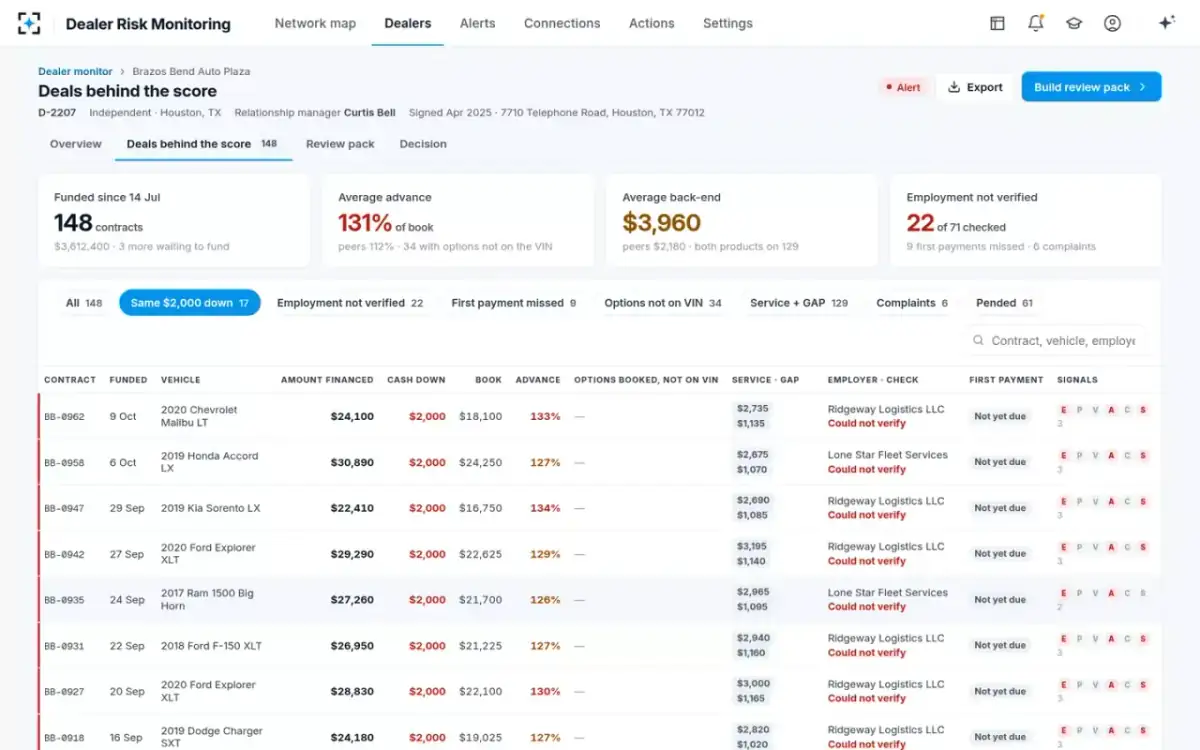1200x750 pixels.
Task: Follow the Dealer monitor breadcrumb link
Action: click(75, 71)
